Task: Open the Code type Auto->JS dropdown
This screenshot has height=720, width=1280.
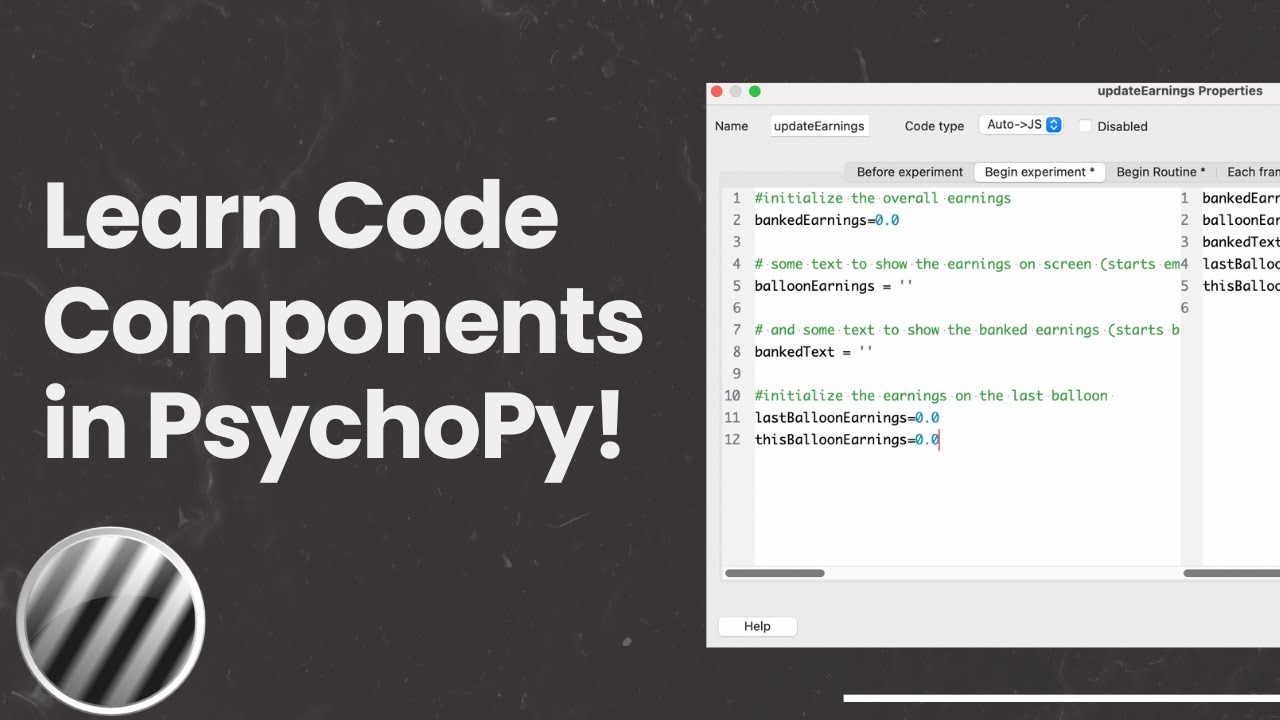Action: [x=1020, y=125]
